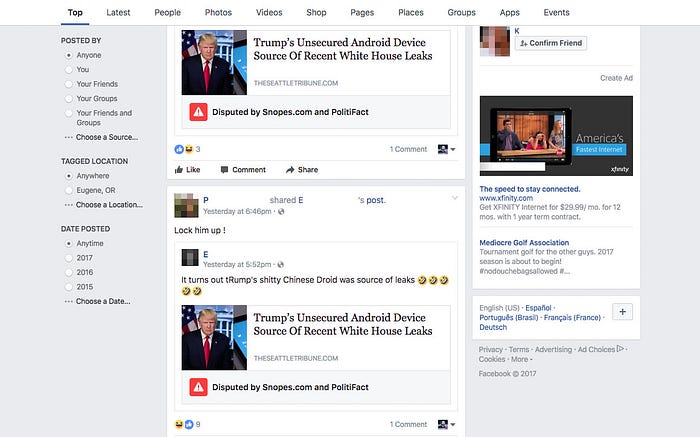Screen dimensions: 700x437
Task: Select Anywhere under Tagged Location
Action: tap(69, 176)
